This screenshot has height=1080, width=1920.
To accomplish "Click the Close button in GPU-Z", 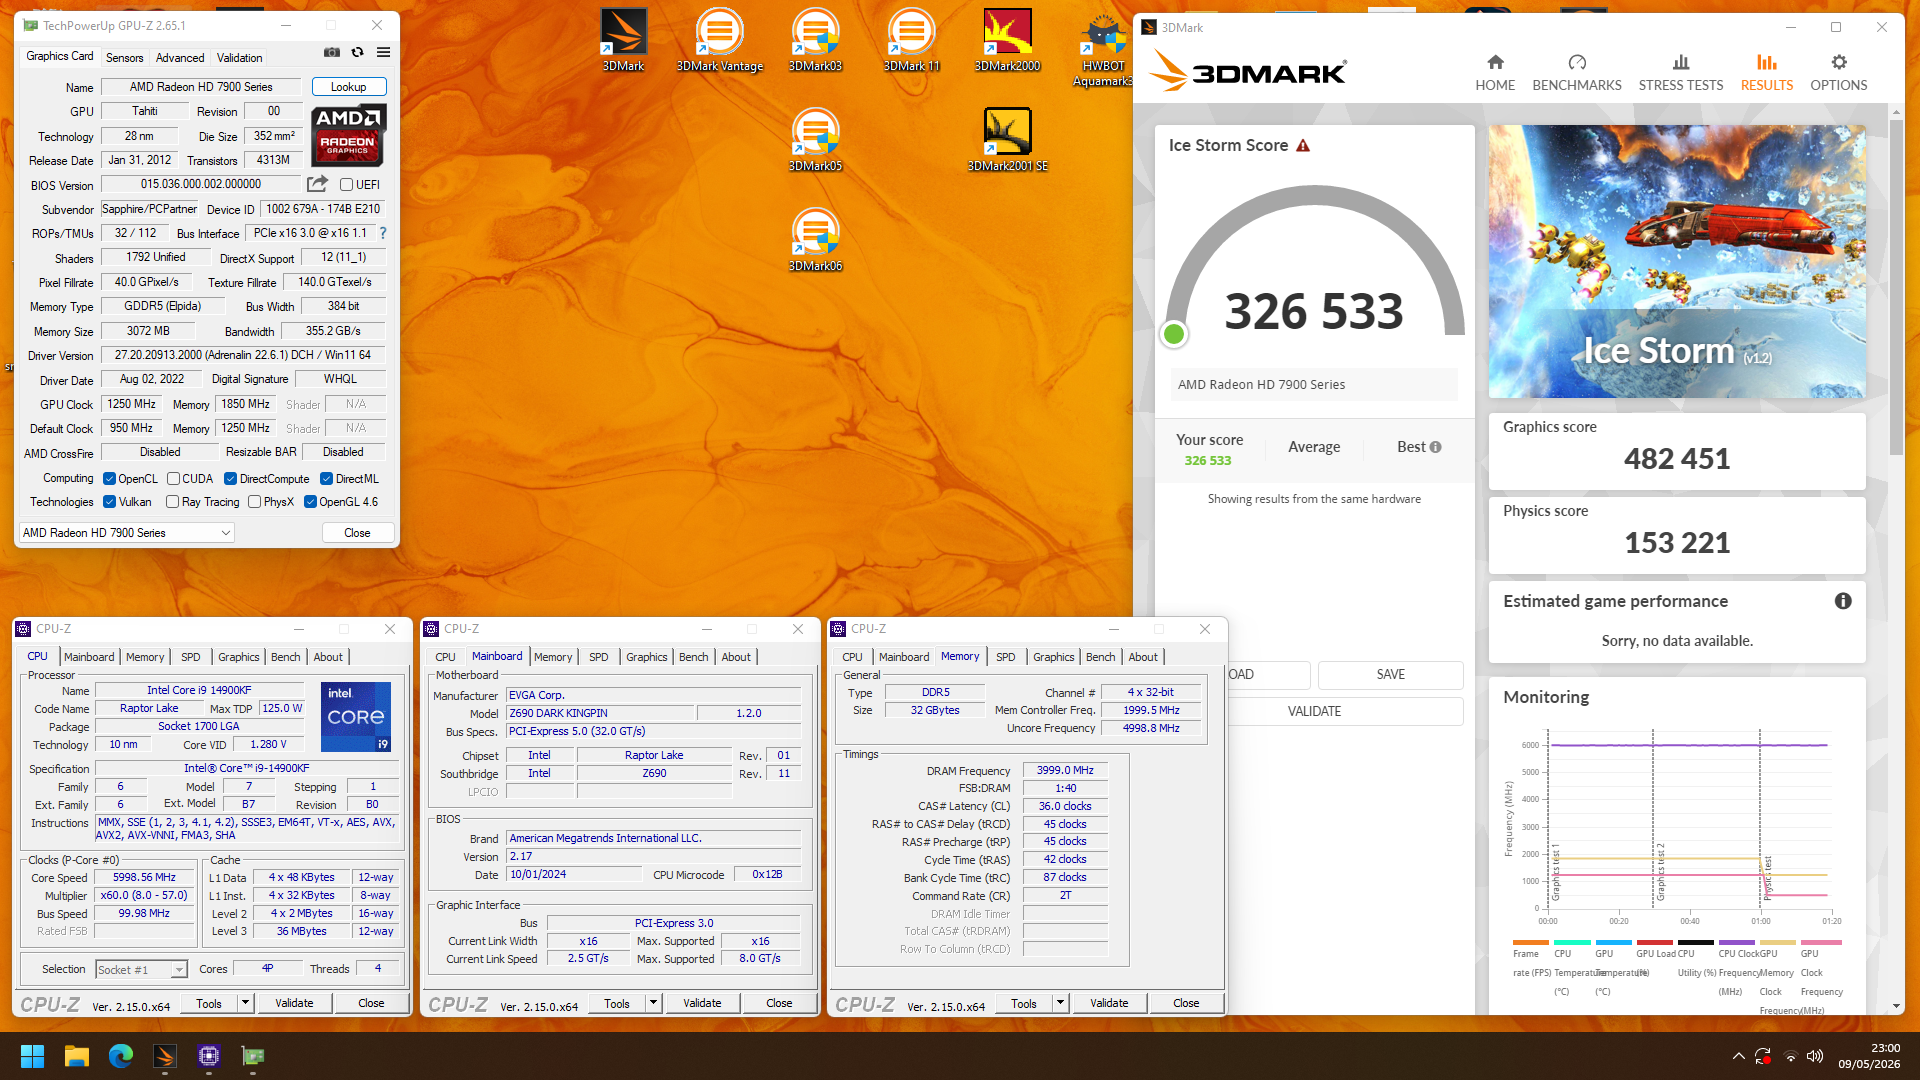I will 357,533.
